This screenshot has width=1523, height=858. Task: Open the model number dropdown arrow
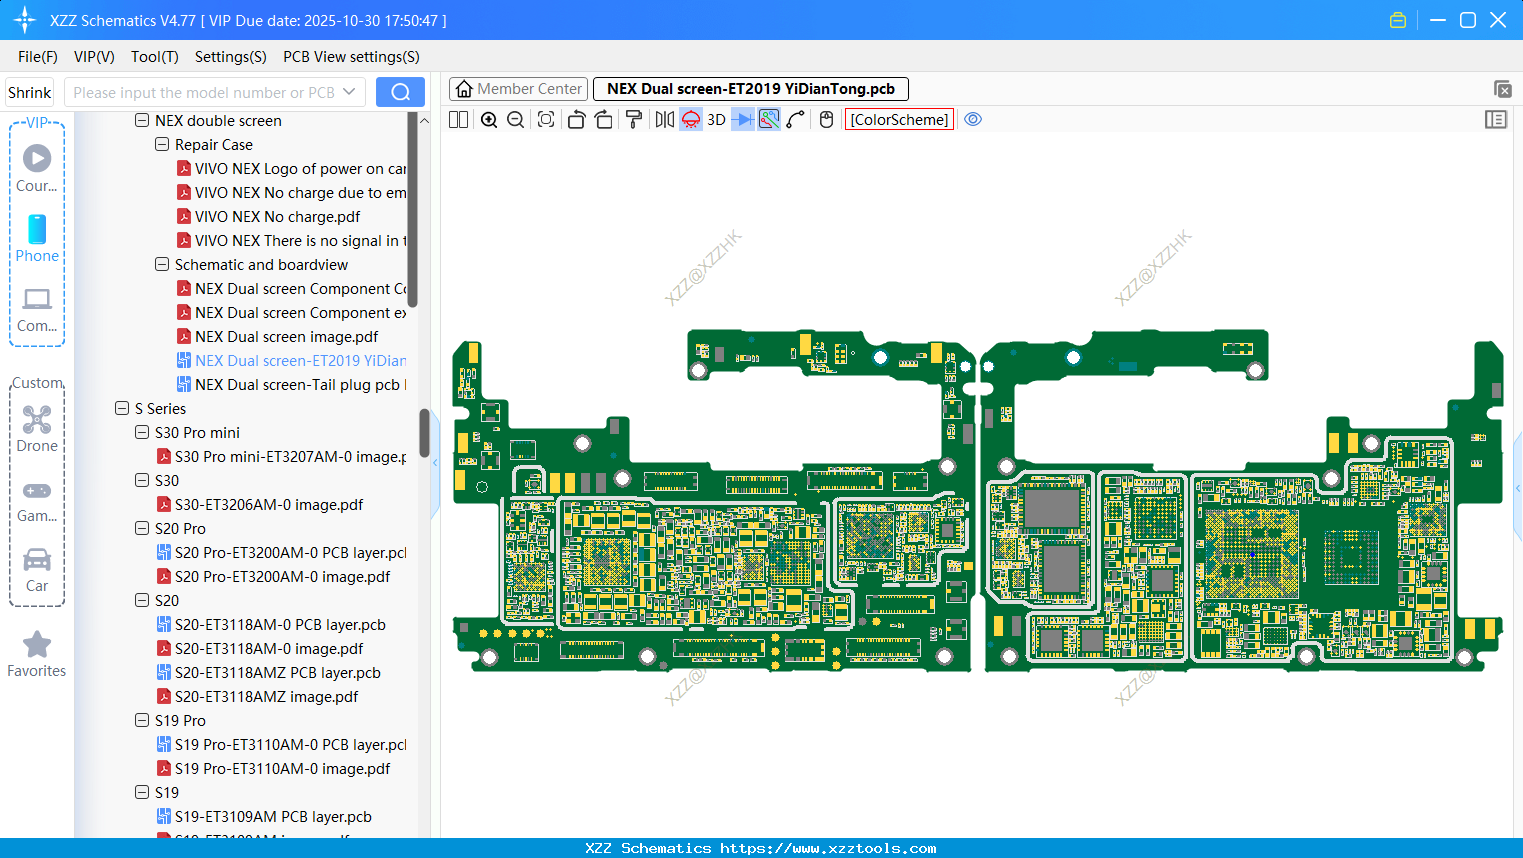tap(349, 92)
